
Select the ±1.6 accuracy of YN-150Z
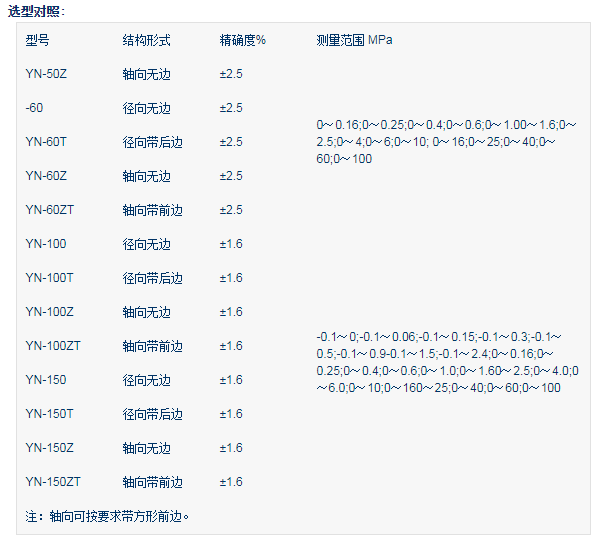(x=231, y=448)
